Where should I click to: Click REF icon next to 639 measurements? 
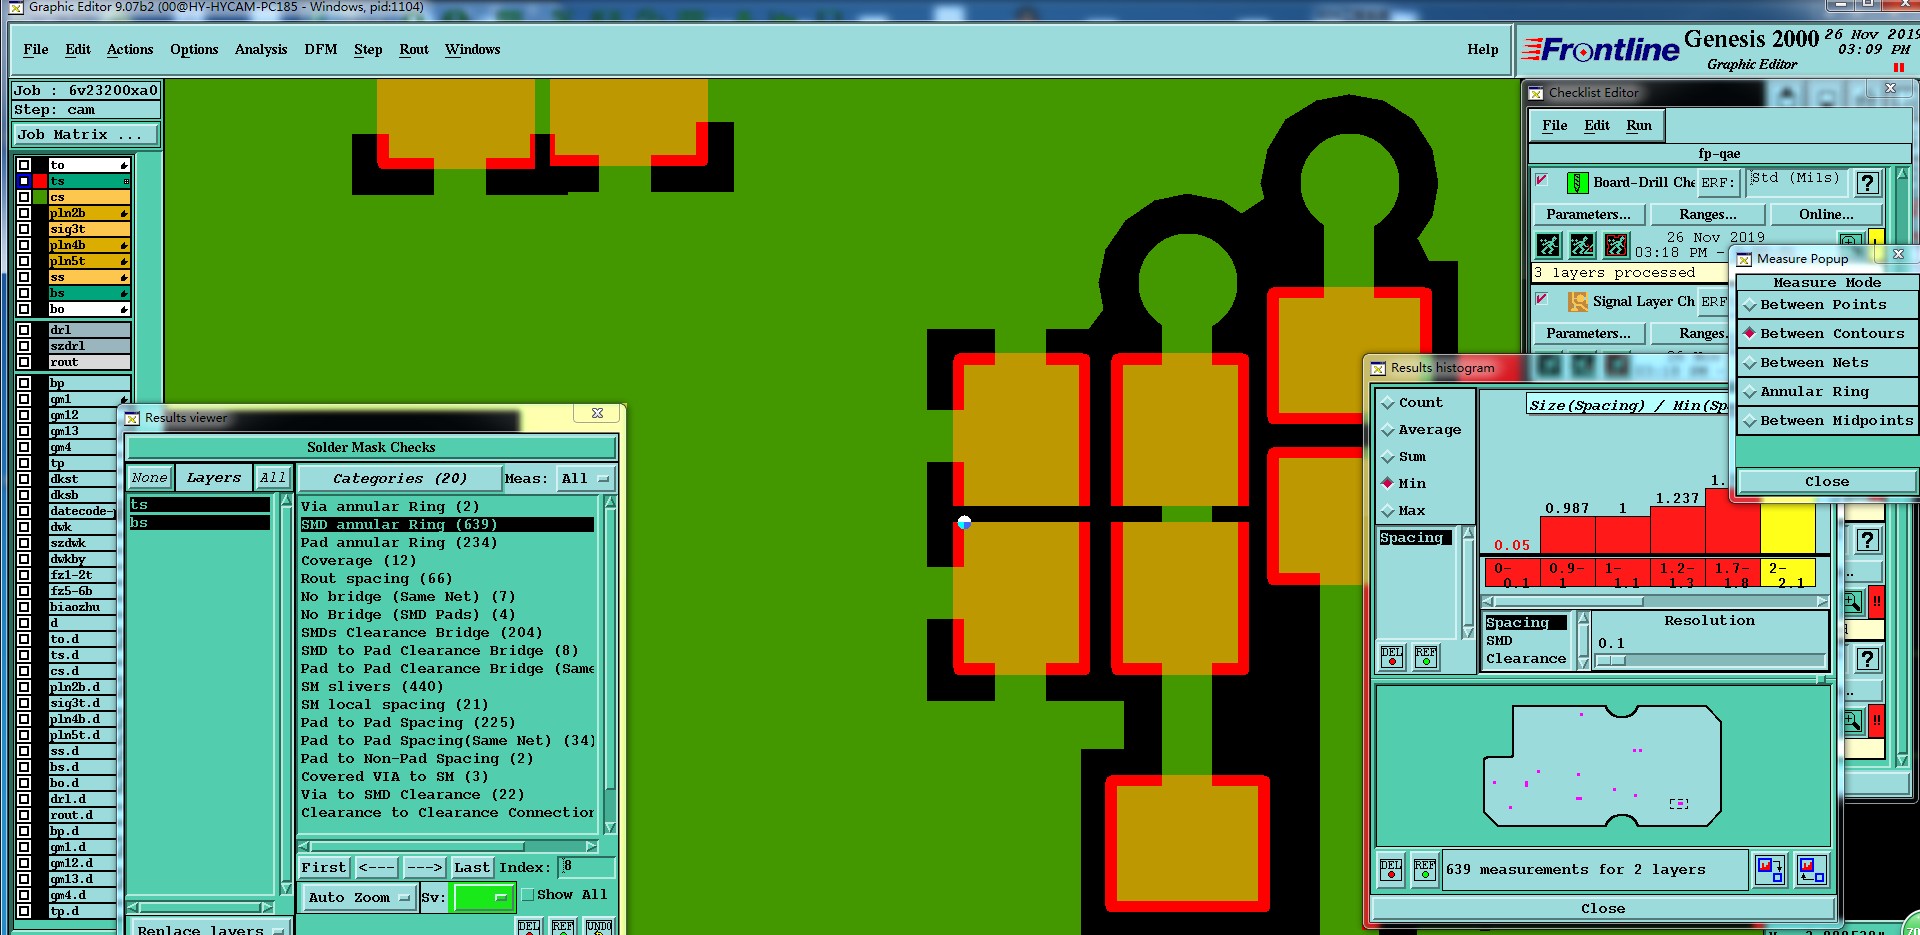click(x=1425, y=870)
